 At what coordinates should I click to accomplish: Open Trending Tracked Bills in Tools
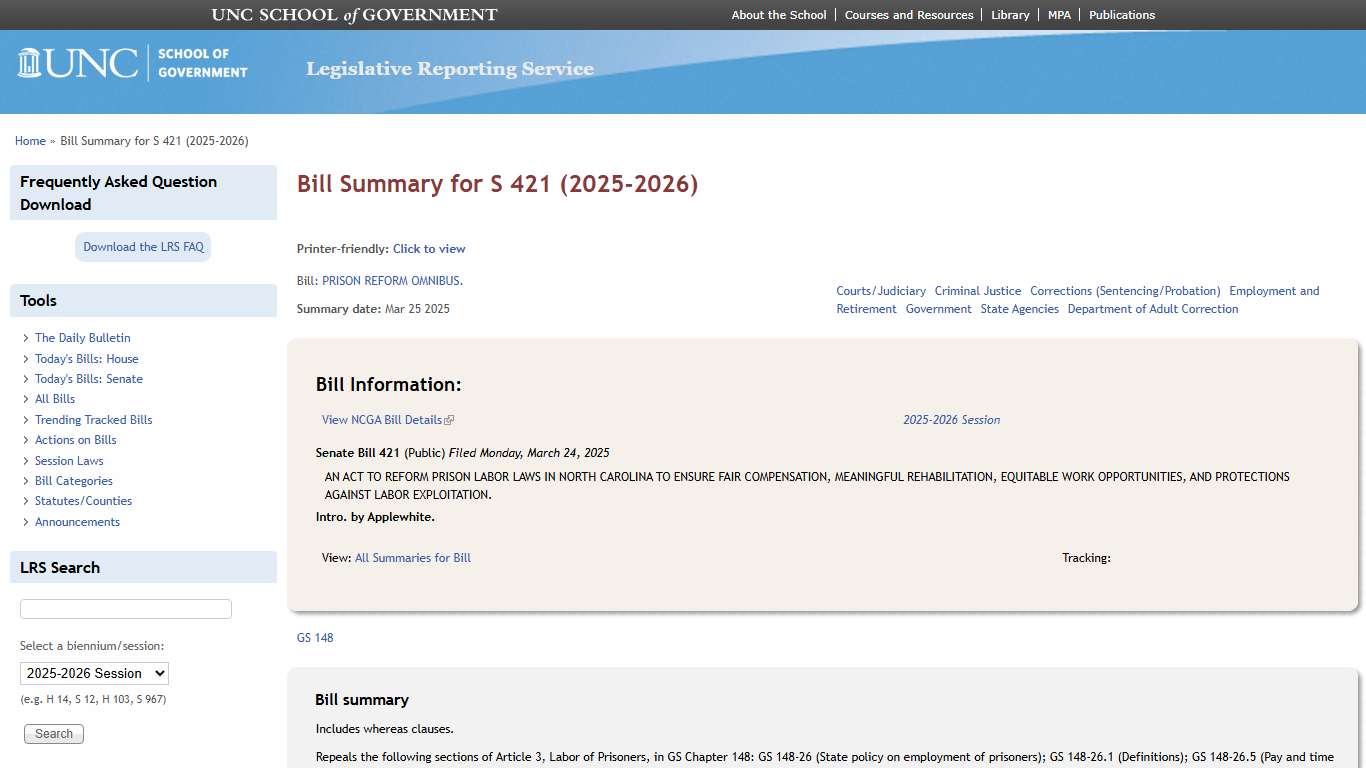[x=93, y=419]
